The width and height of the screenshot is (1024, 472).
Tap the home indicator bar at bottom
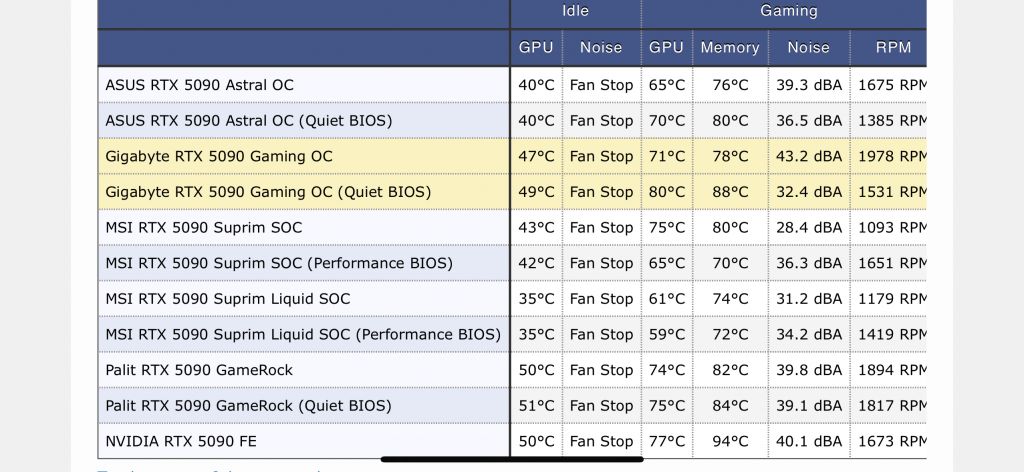pos(512,460)
